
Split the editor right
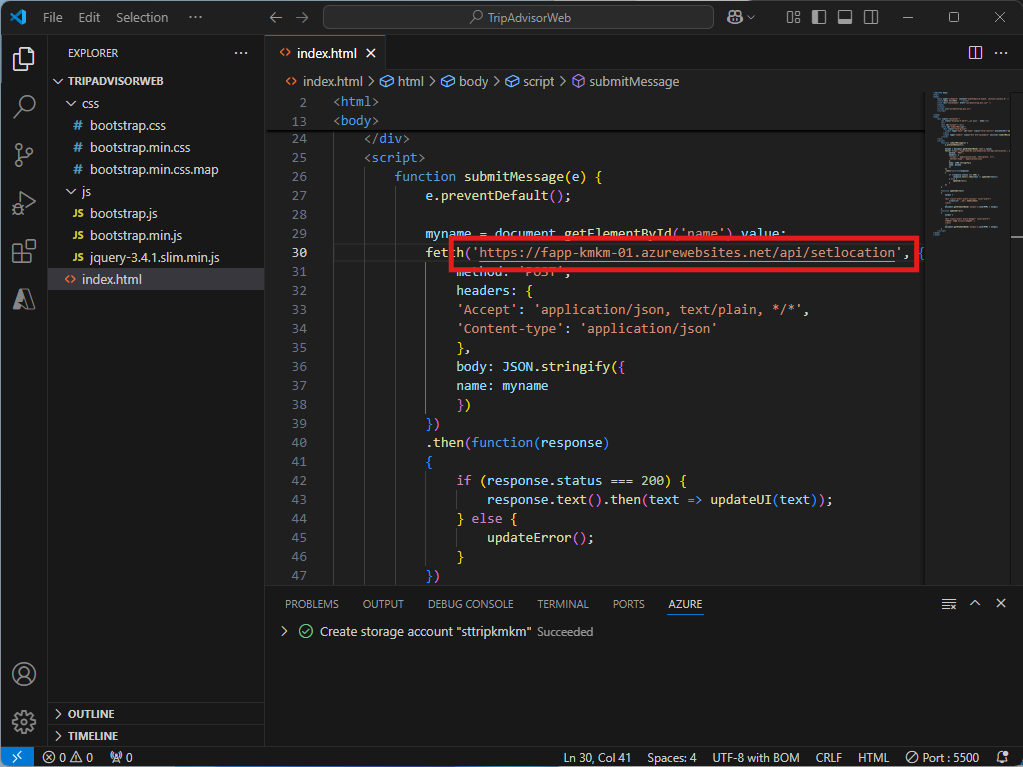(x=975, y=53)
